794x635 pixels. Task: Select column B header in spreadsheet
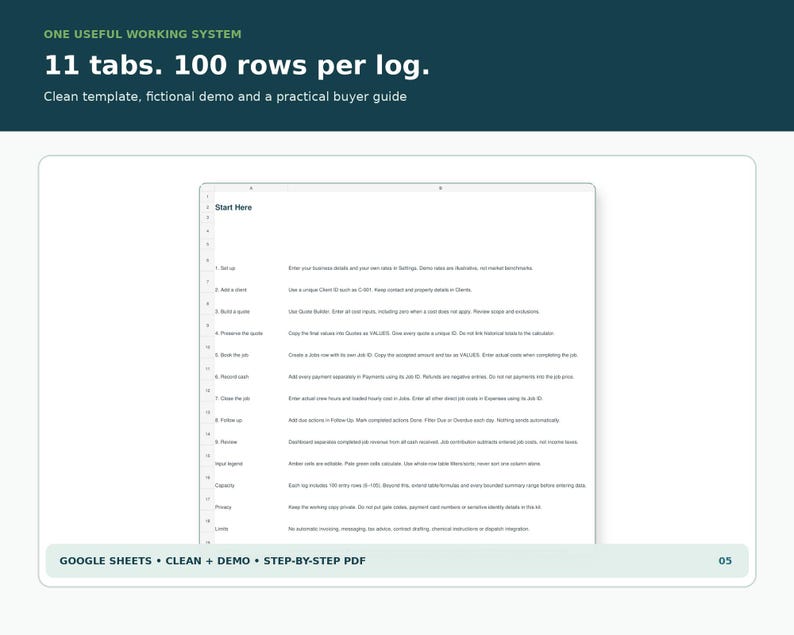441,188
